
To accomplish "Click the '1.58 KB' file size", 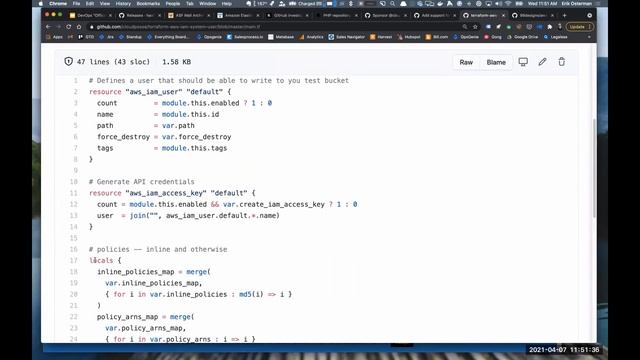I will tap(176, 62).
